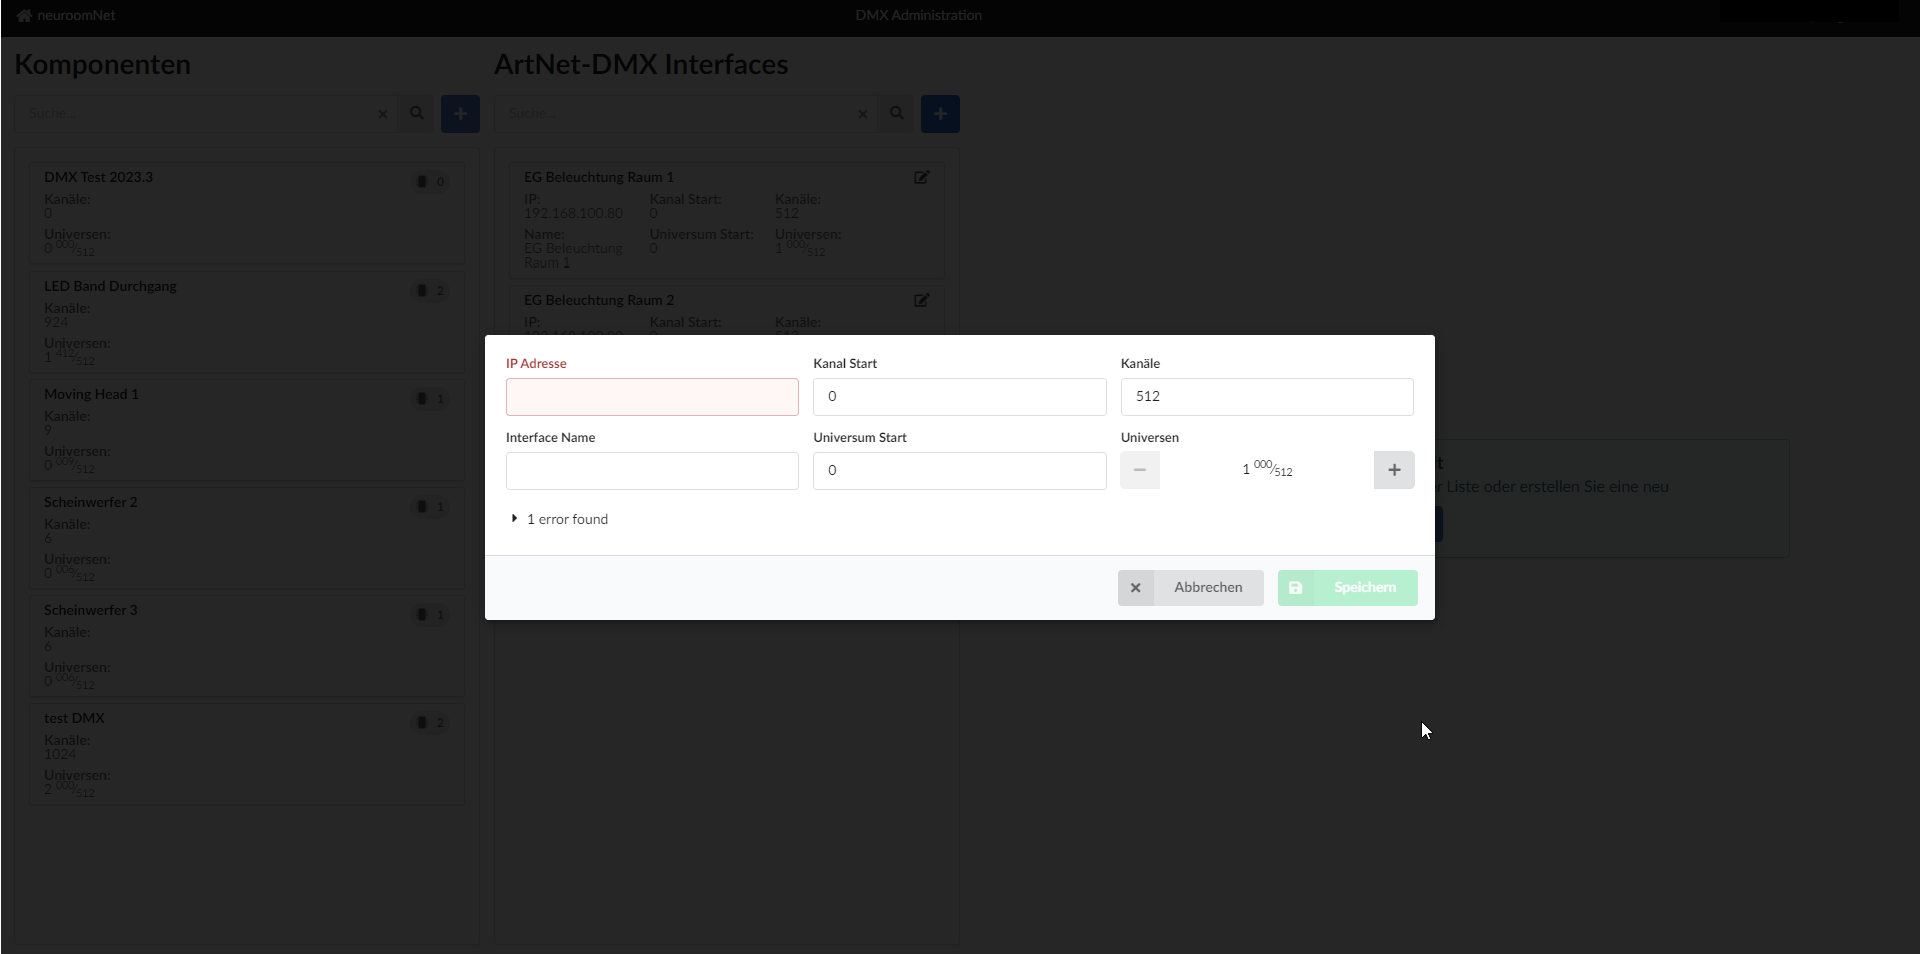Click the Speichern save button

pyautogui.click(x=1347, y=588)
